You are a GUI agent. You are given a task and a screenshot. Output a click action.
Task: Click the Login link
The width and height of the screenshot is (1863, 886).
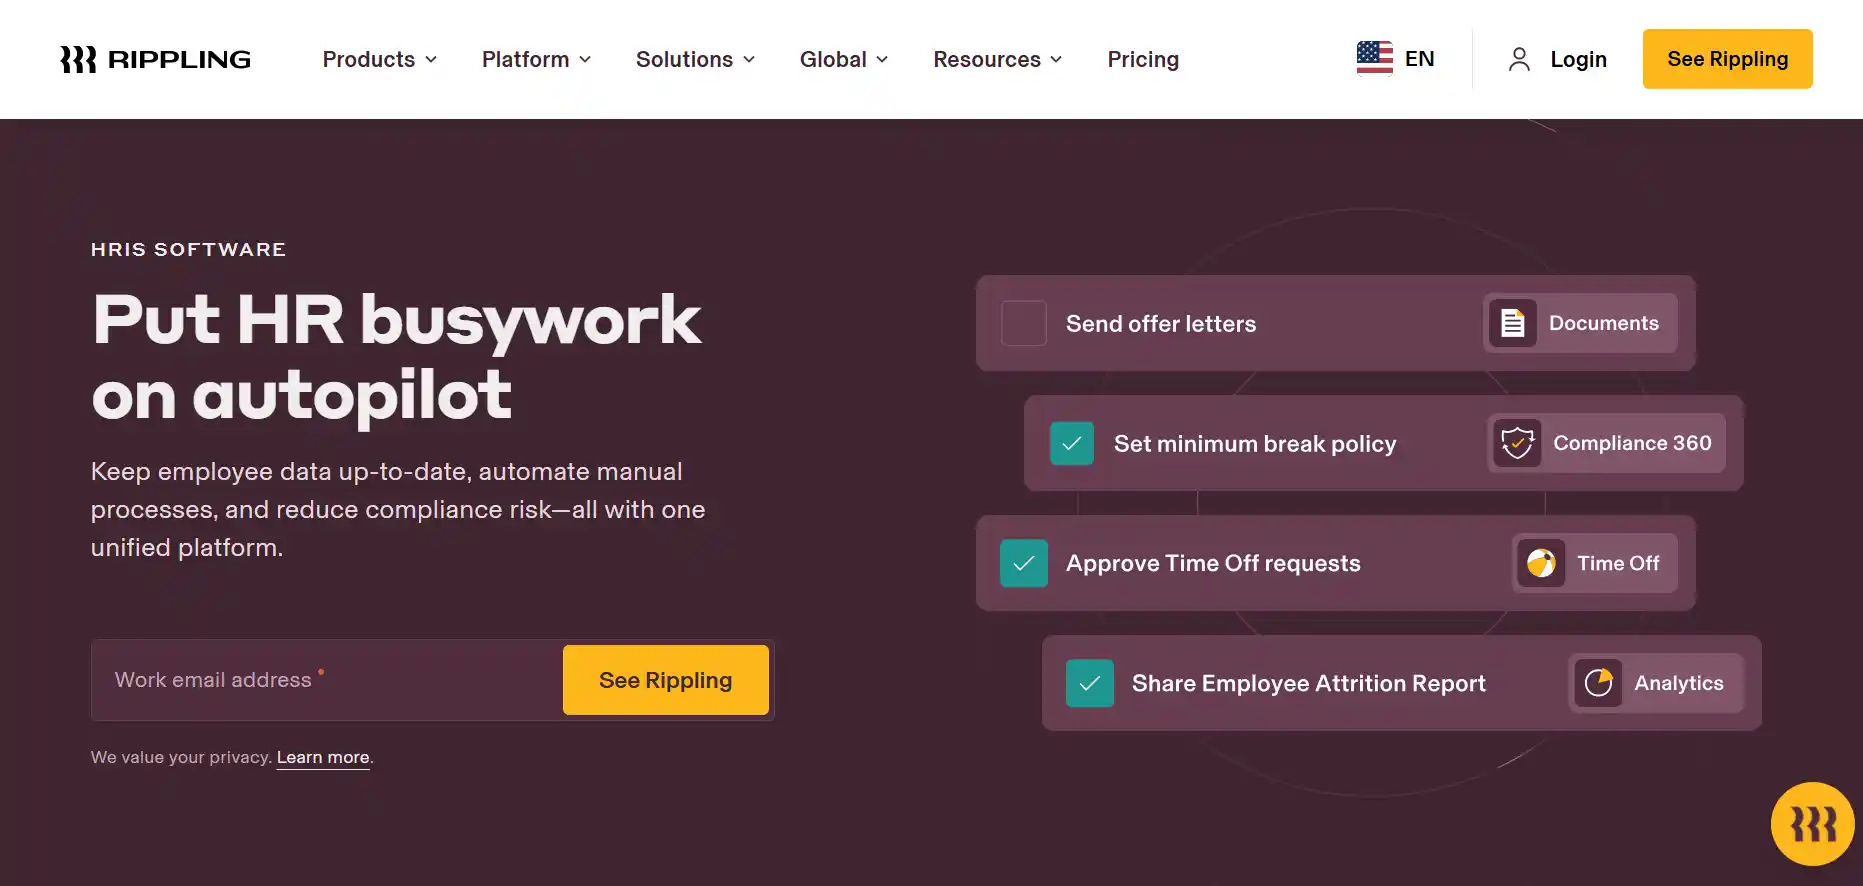point(1578,59)
